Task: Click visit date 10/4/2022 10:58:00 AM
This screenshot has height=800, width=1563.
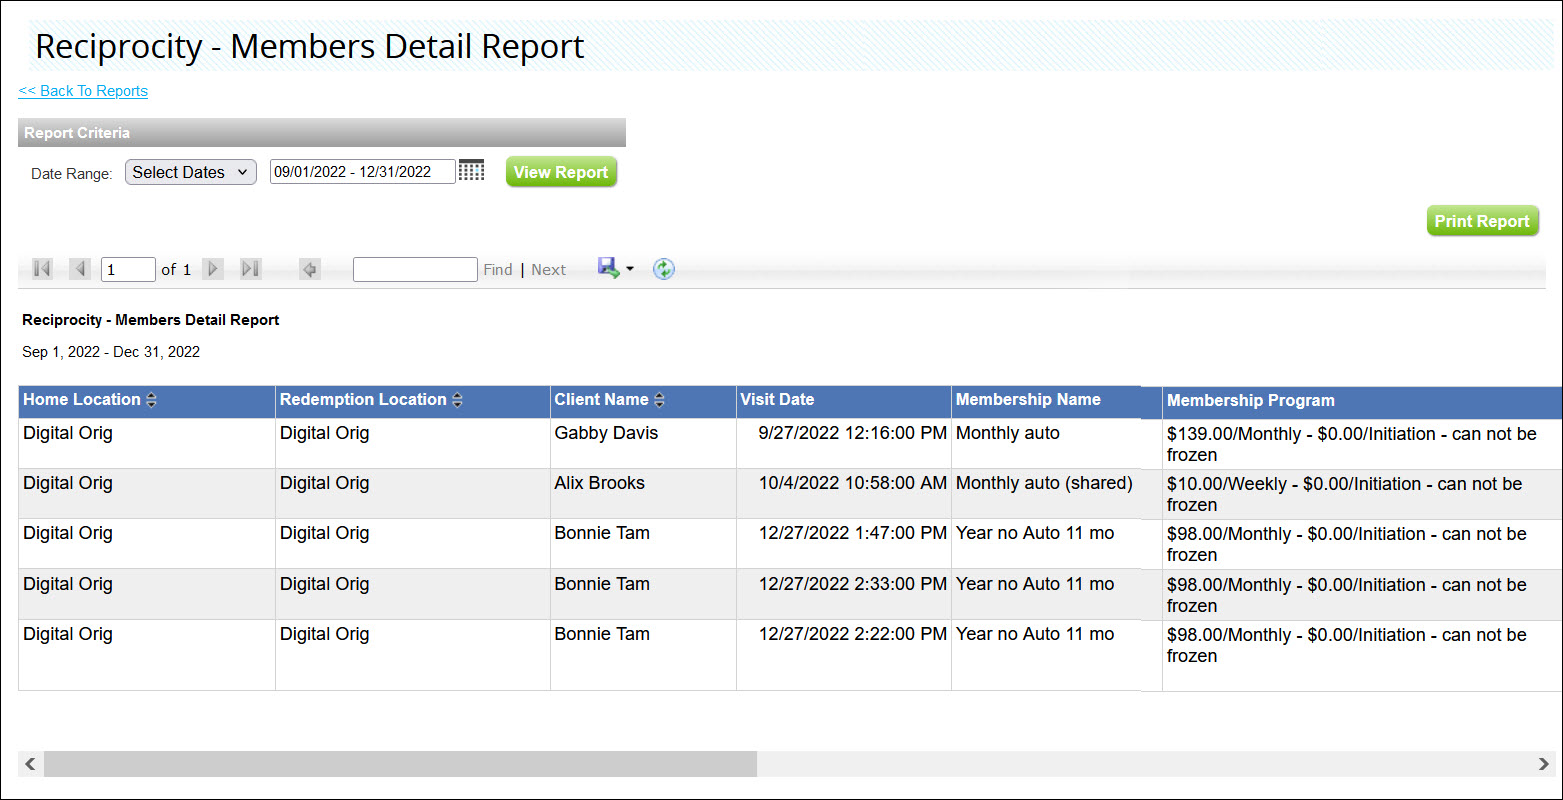Action: coord(852,483)
